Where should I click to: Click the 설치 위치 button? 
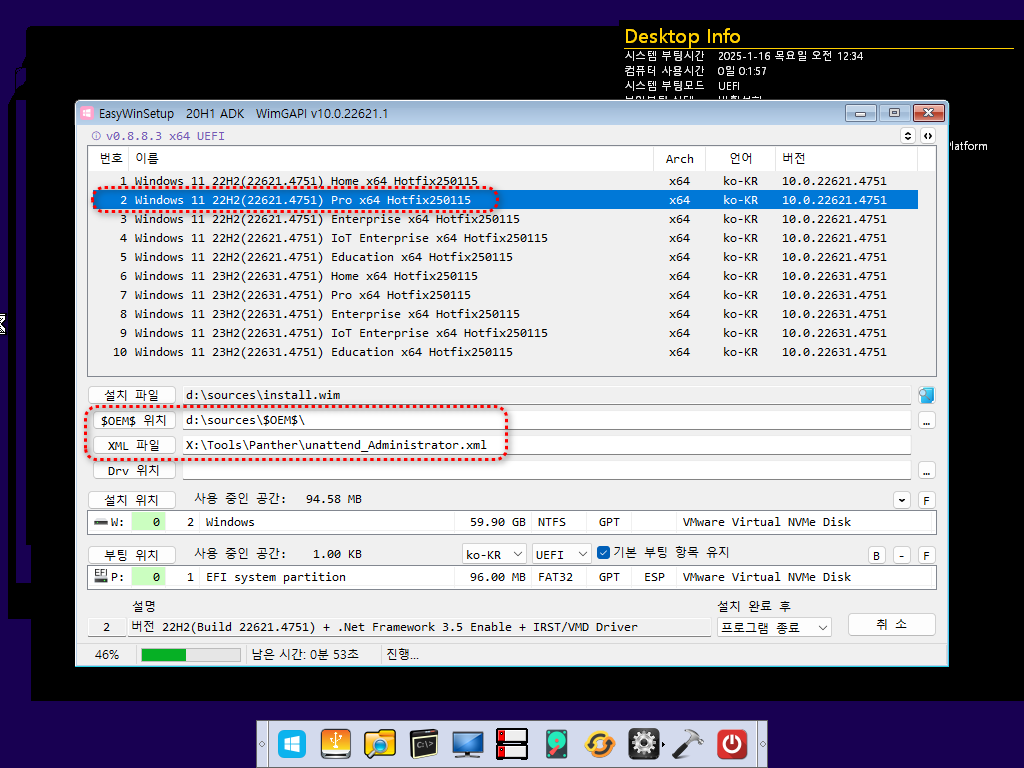pos(132,500)
